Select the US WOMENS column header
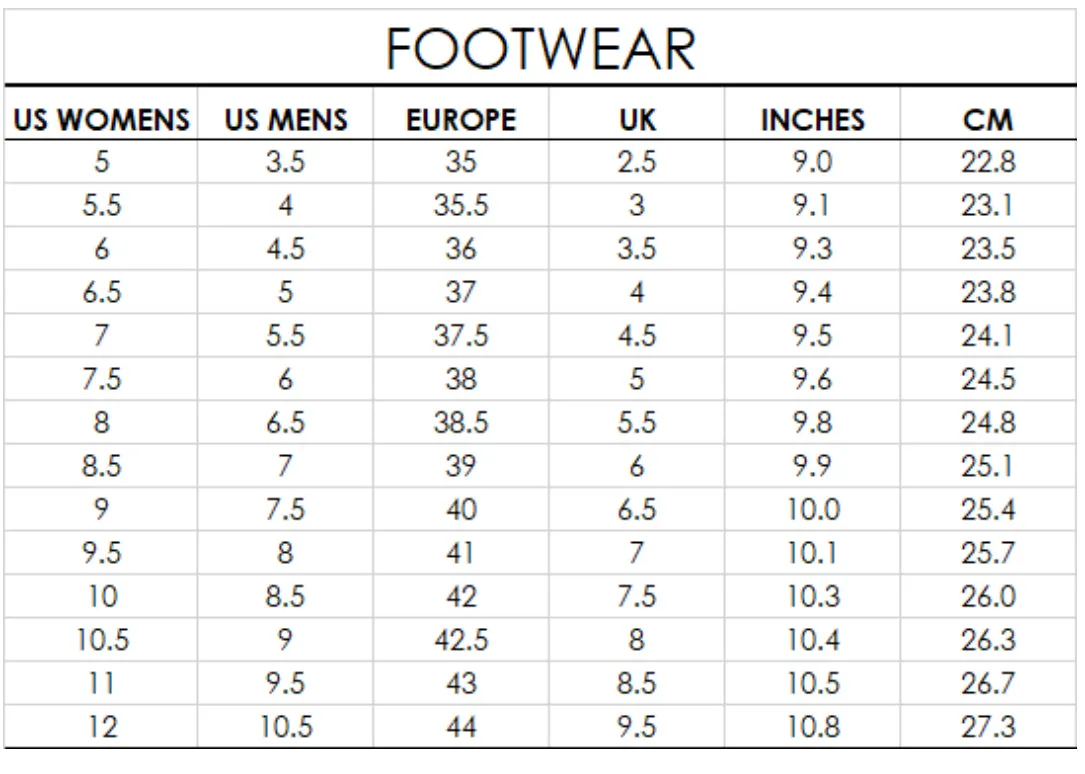The height and width of the screenshot is (774, 1085). click(101, 120)
